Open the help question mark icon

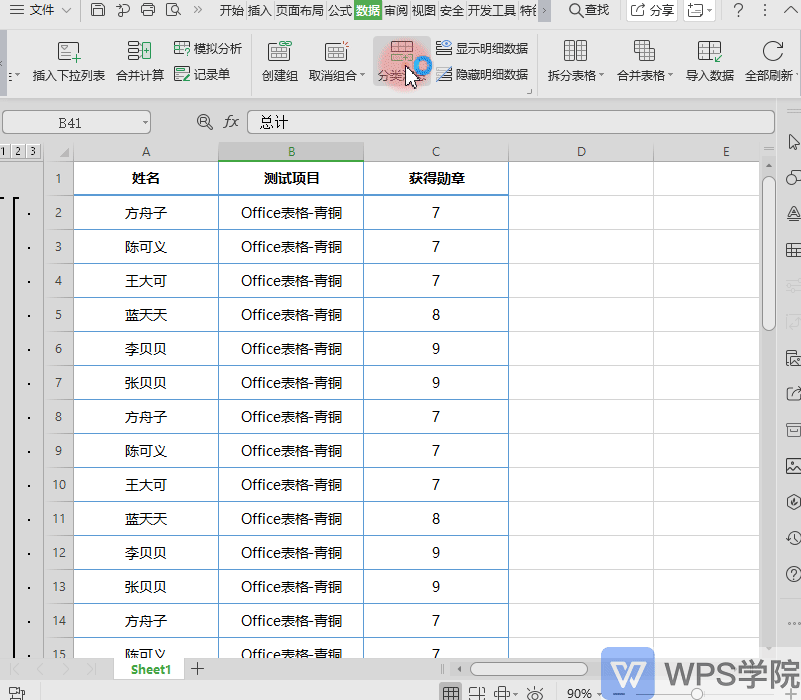coord(738,10)
